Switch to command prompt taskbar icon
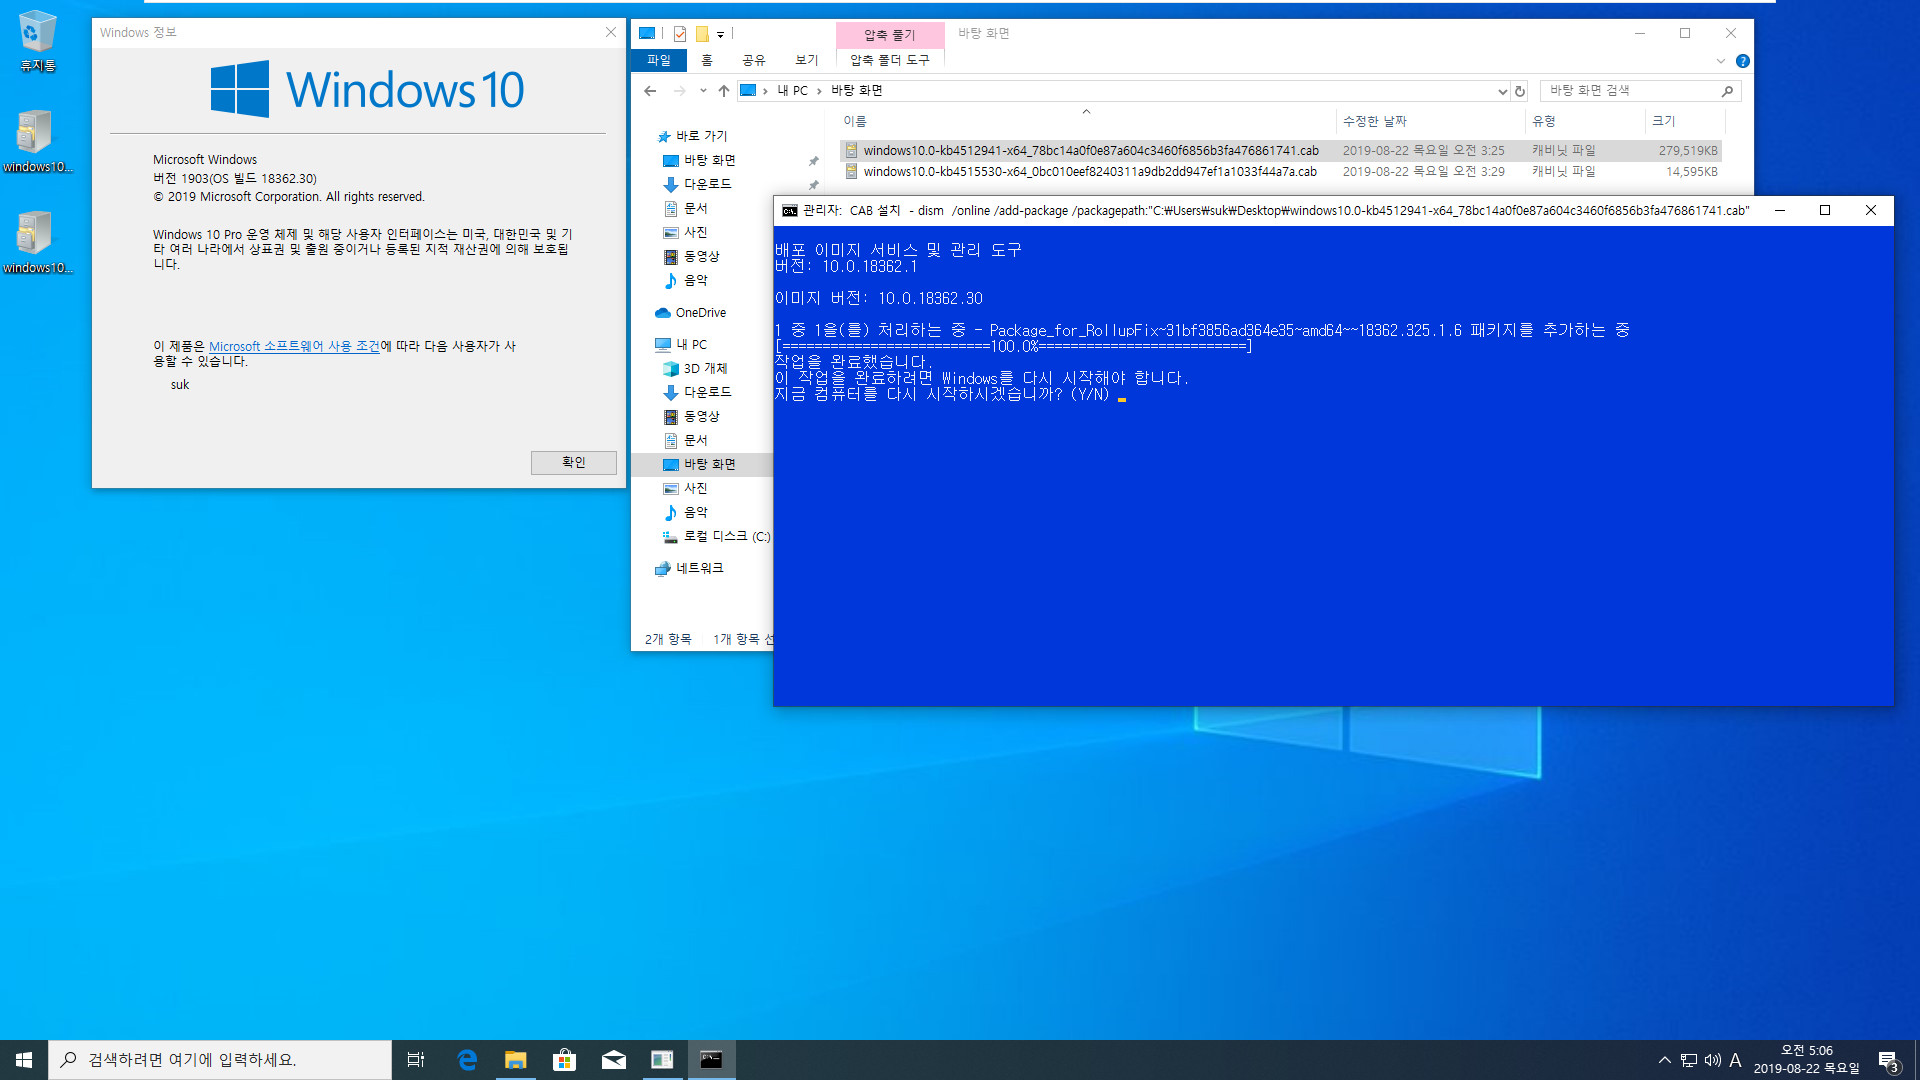 [711, 1060]
